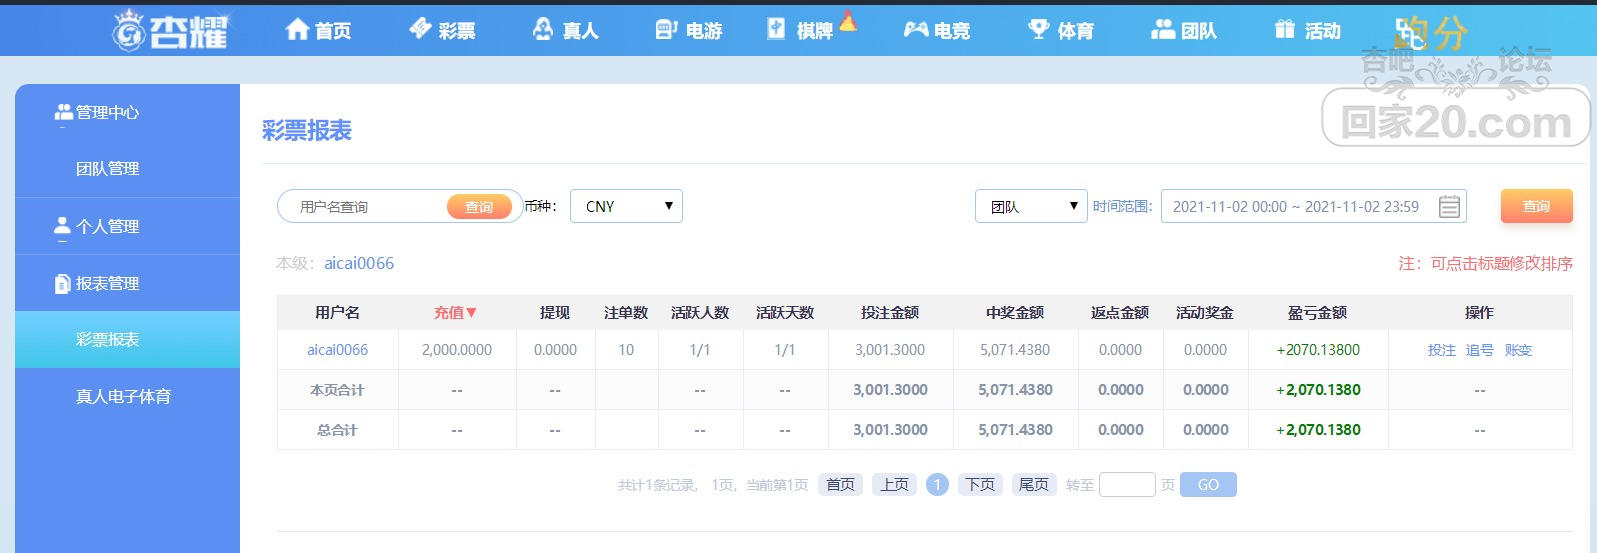This screenshot has height=553, width=1597.
Task: Click the 下页 pagination button
Action: (x=980, y=485)
